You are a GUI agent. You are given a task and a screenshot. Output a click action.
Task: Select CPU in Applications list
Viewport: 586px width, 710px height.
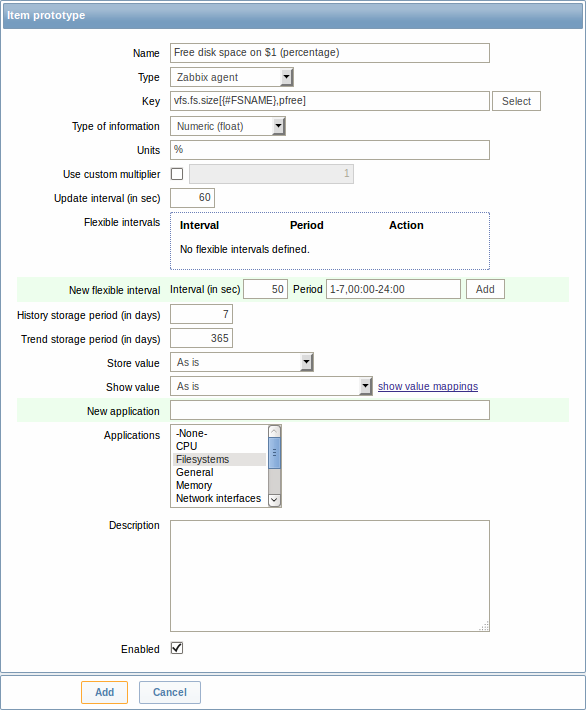219,446
